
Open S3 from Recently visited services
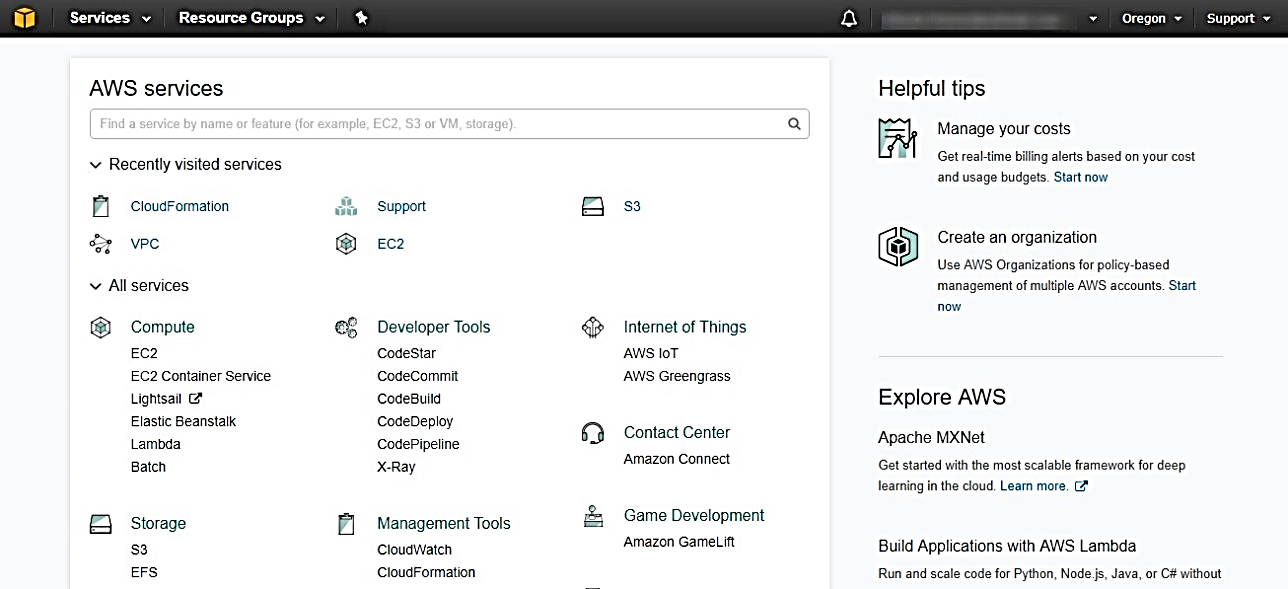pyautogui.click(x=632, y=206)
